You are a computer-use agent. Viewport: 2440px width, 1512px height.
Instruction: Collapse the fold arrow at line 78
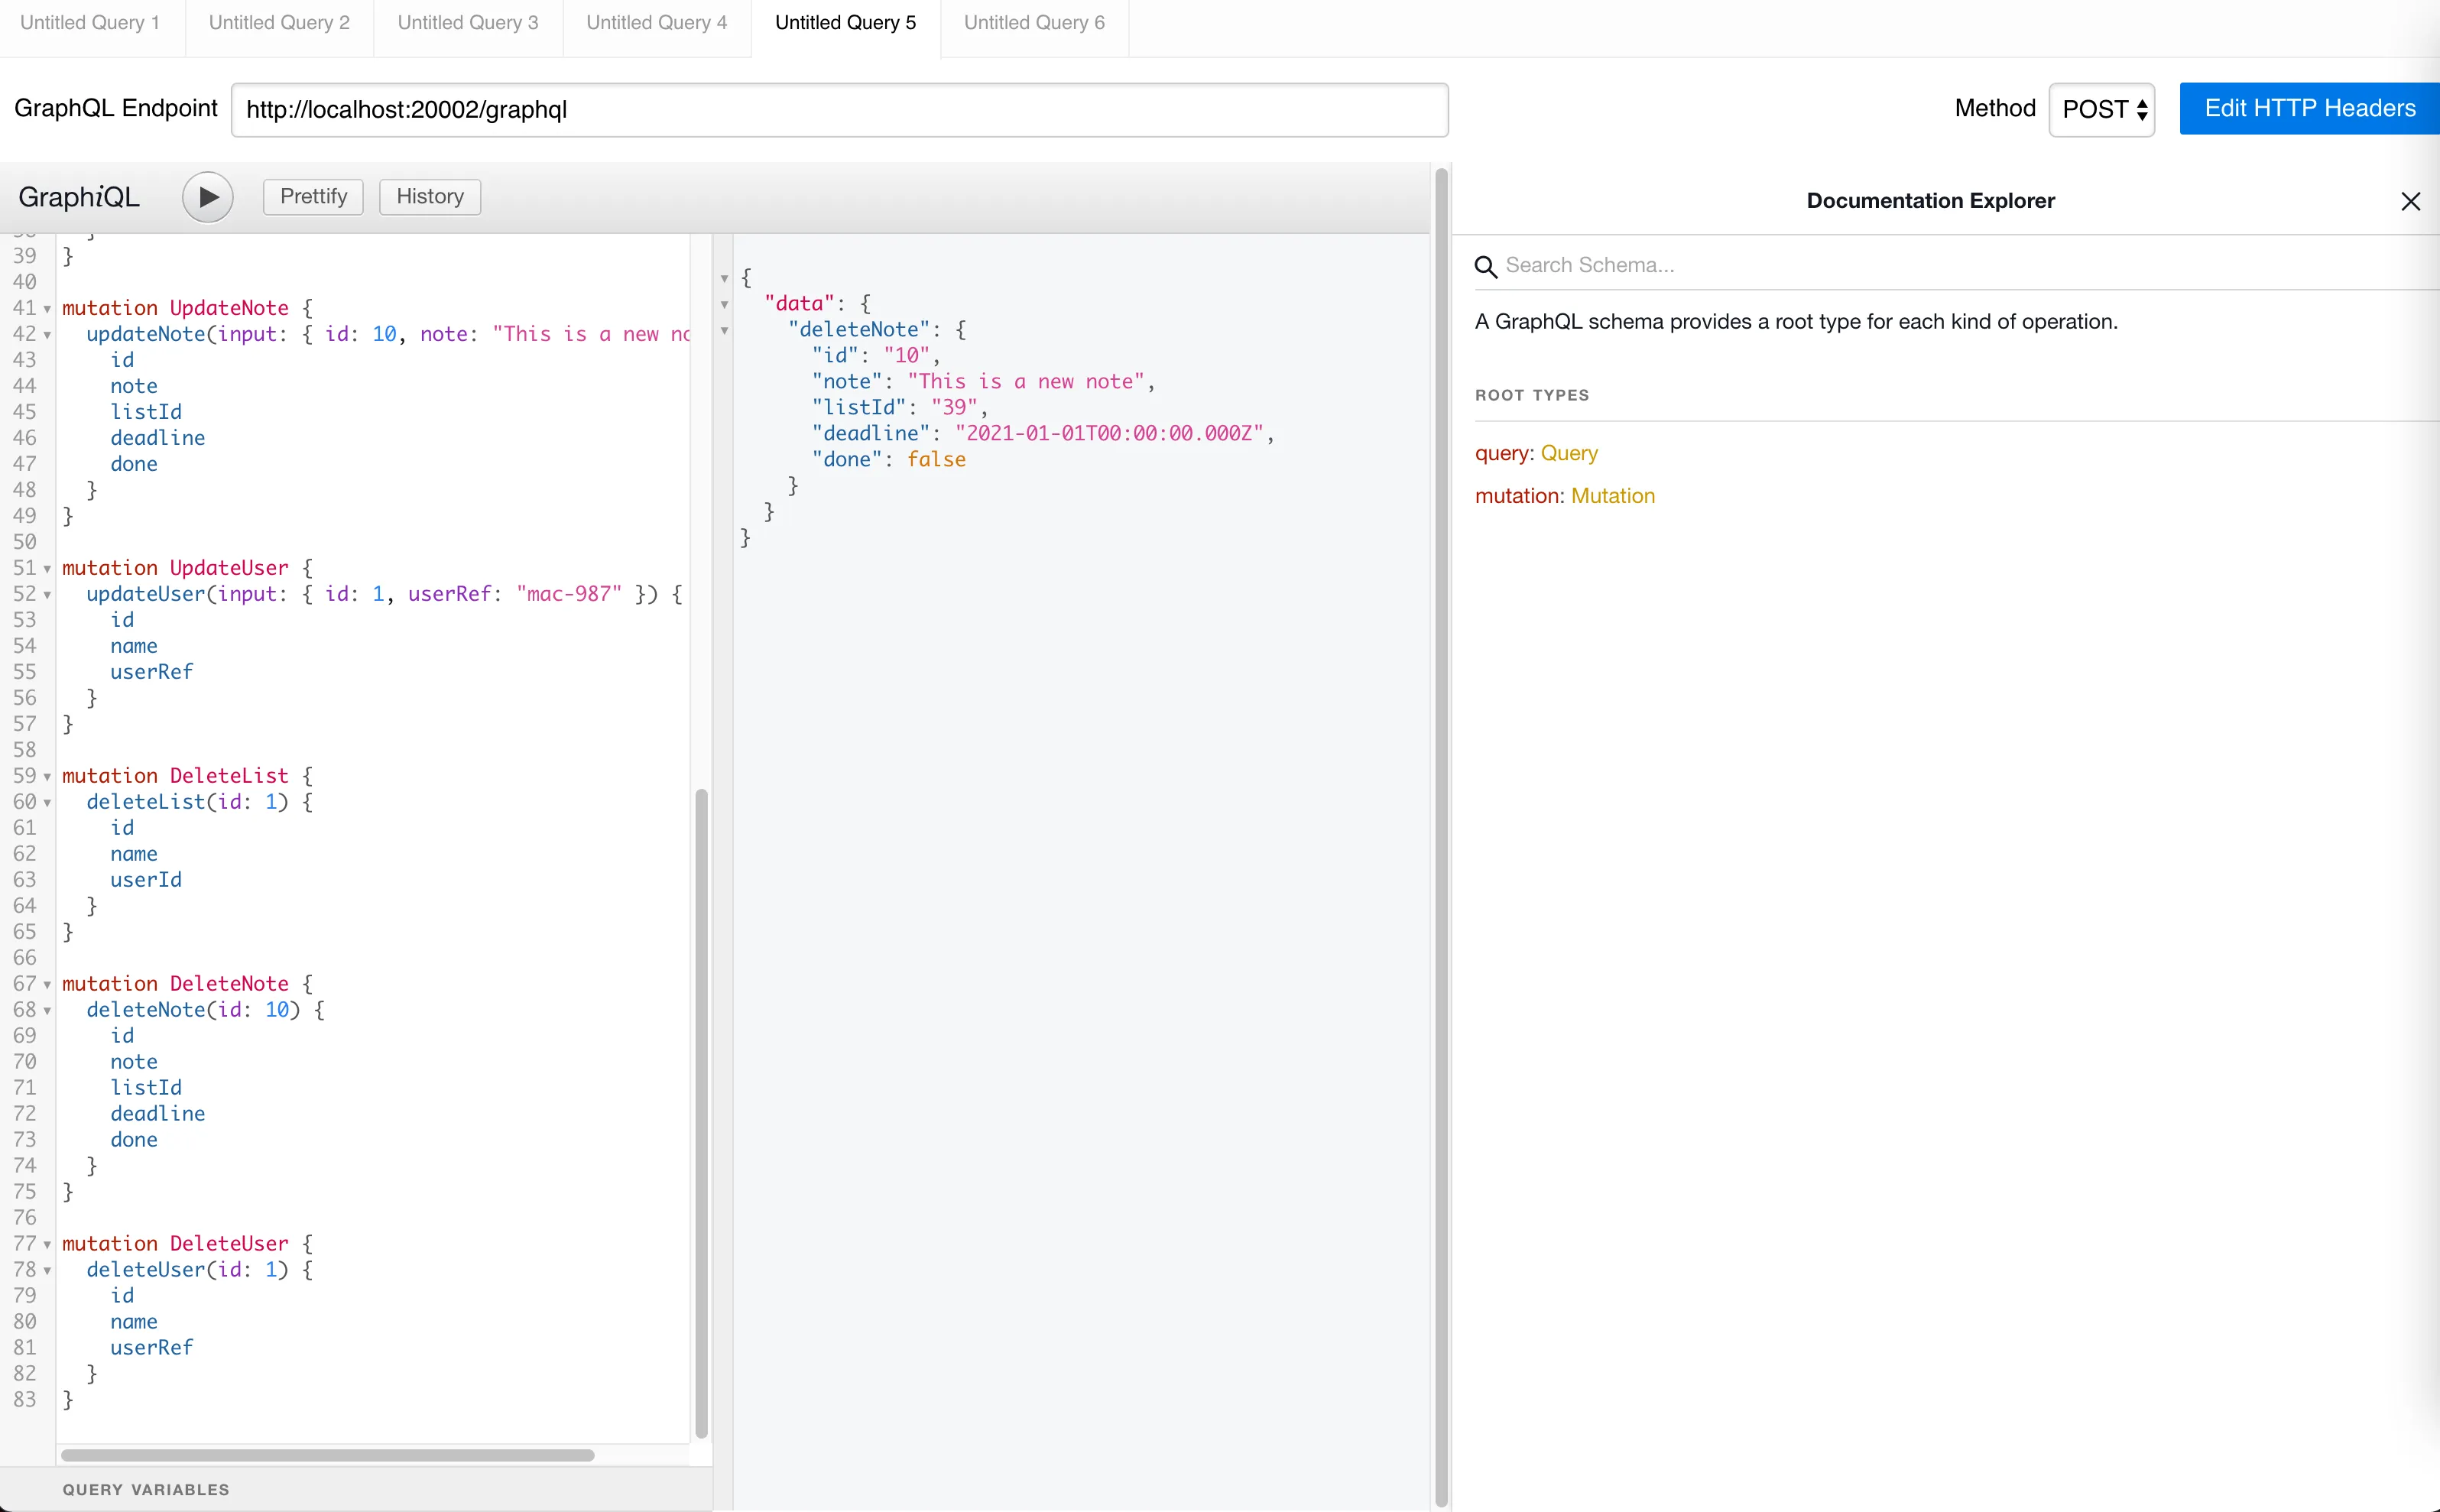[47, 1271]
